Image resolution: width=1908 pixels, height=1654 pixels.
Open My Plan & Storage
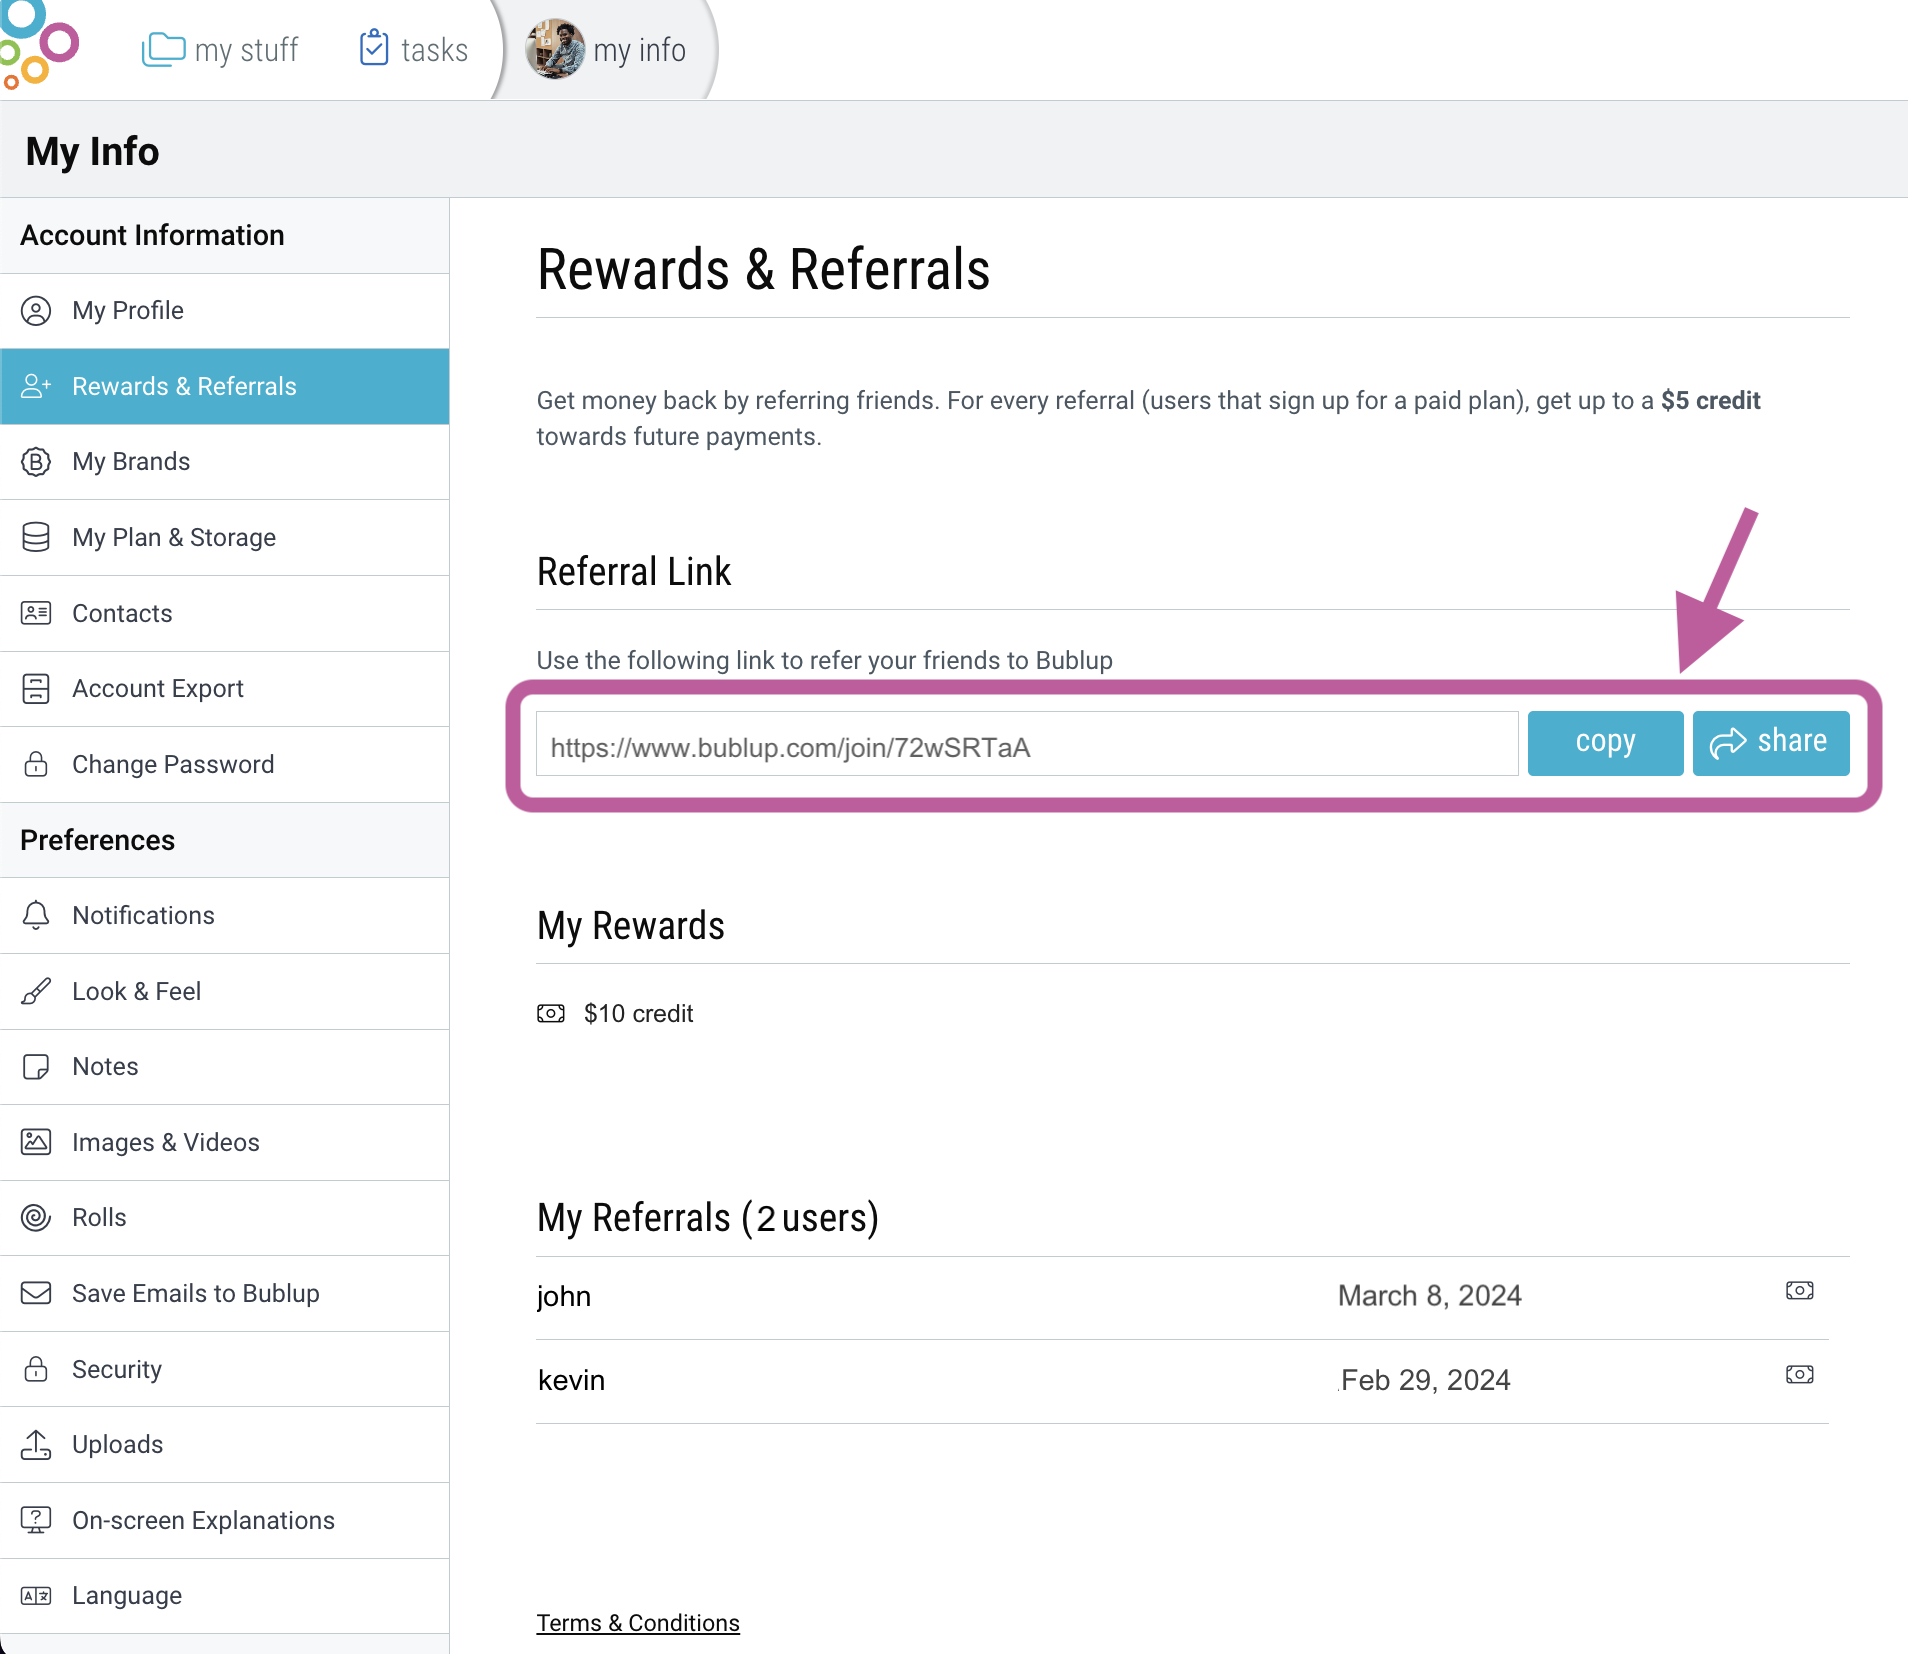pos(224,537)
